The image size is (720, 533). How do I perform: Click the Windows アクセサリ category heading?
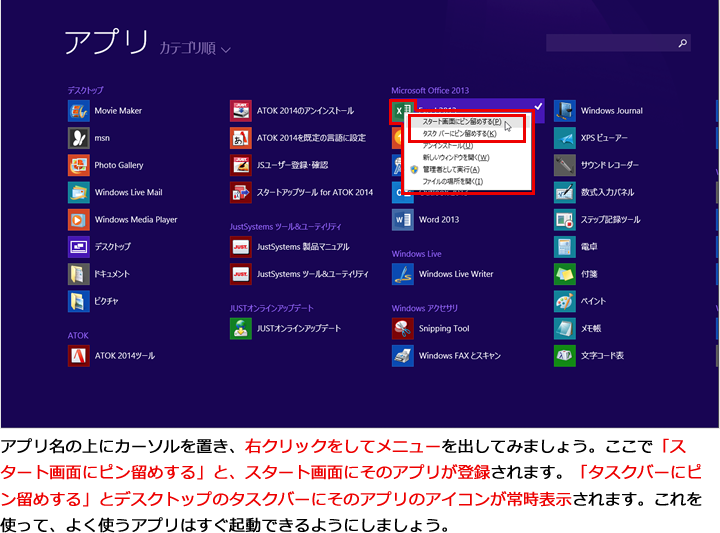(424, 308)
